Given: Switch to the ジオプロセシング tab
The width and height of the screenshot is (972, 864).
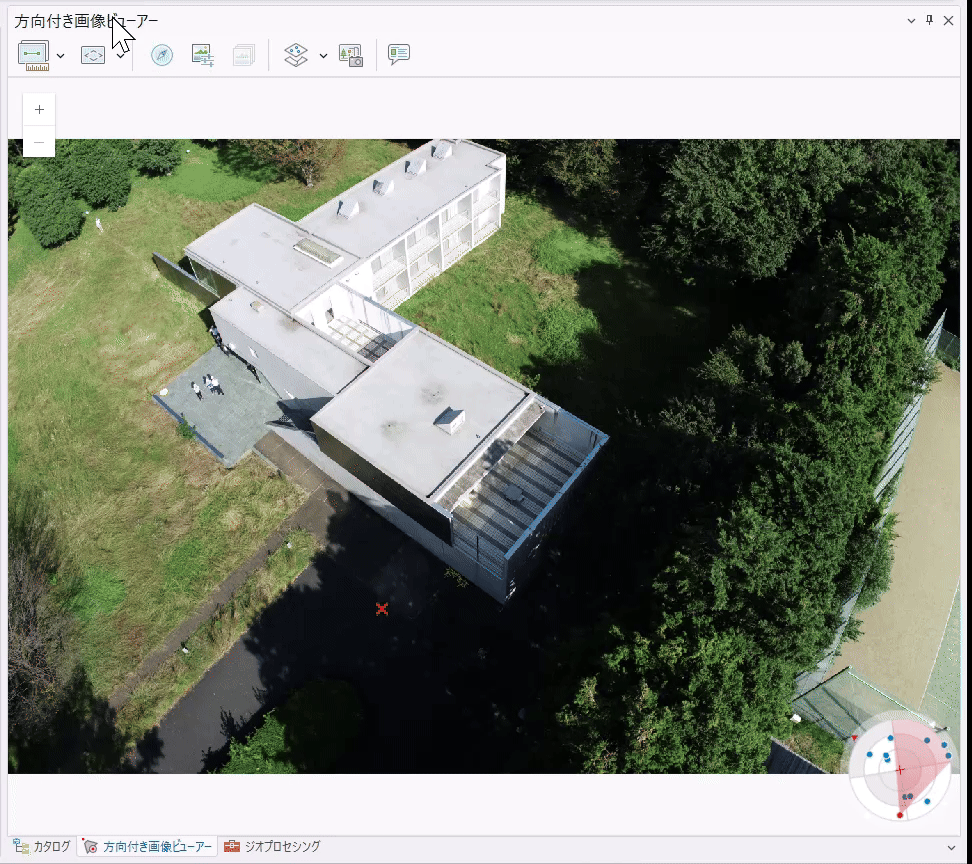Looking at the screenshot, I should pos(270,847).
